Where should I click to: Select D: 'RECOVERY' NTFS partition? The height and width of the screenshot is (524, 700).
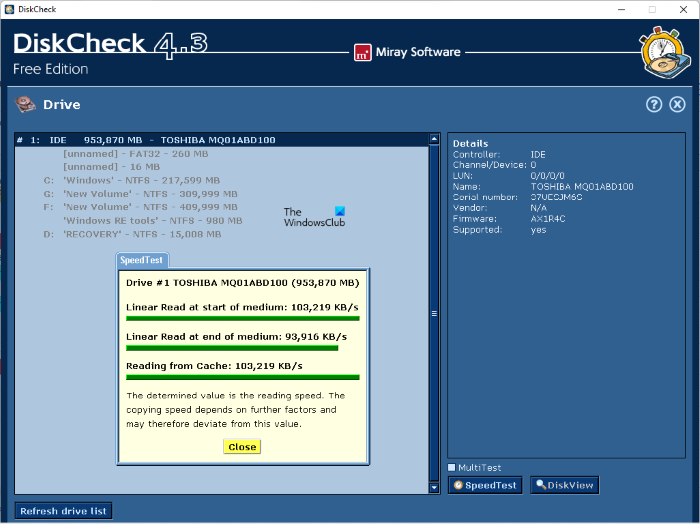click(x=132, y=234)
